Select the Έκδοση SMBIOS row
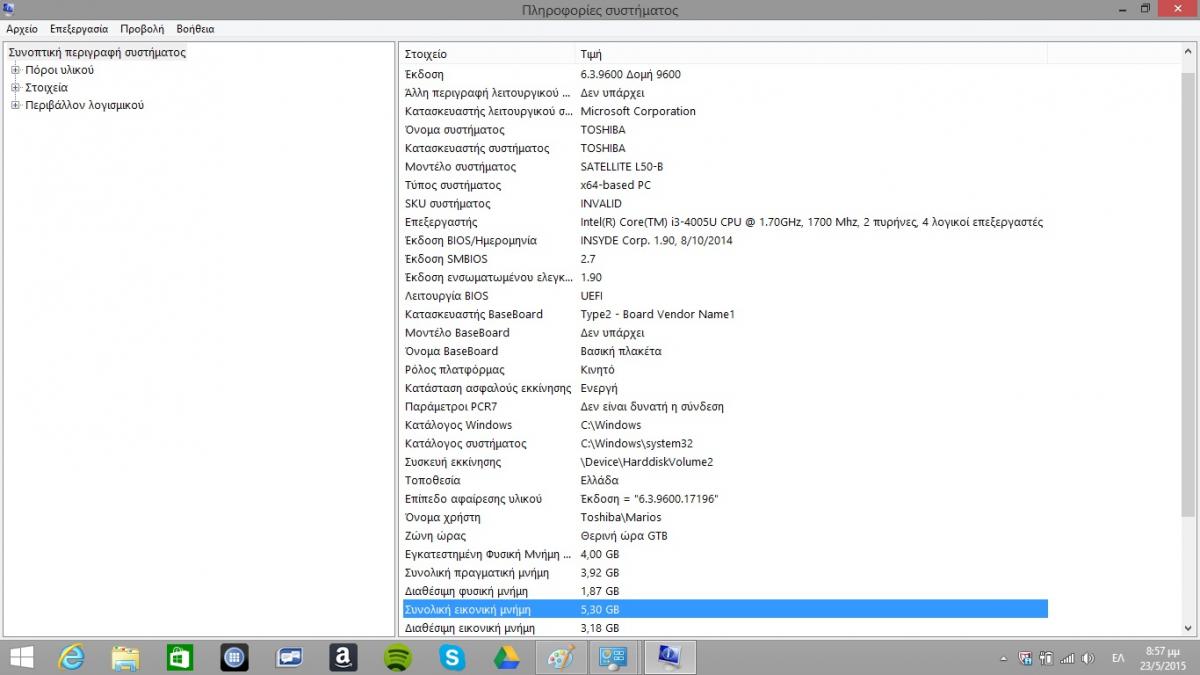The image size is (1200, 675). pos(725,259)
